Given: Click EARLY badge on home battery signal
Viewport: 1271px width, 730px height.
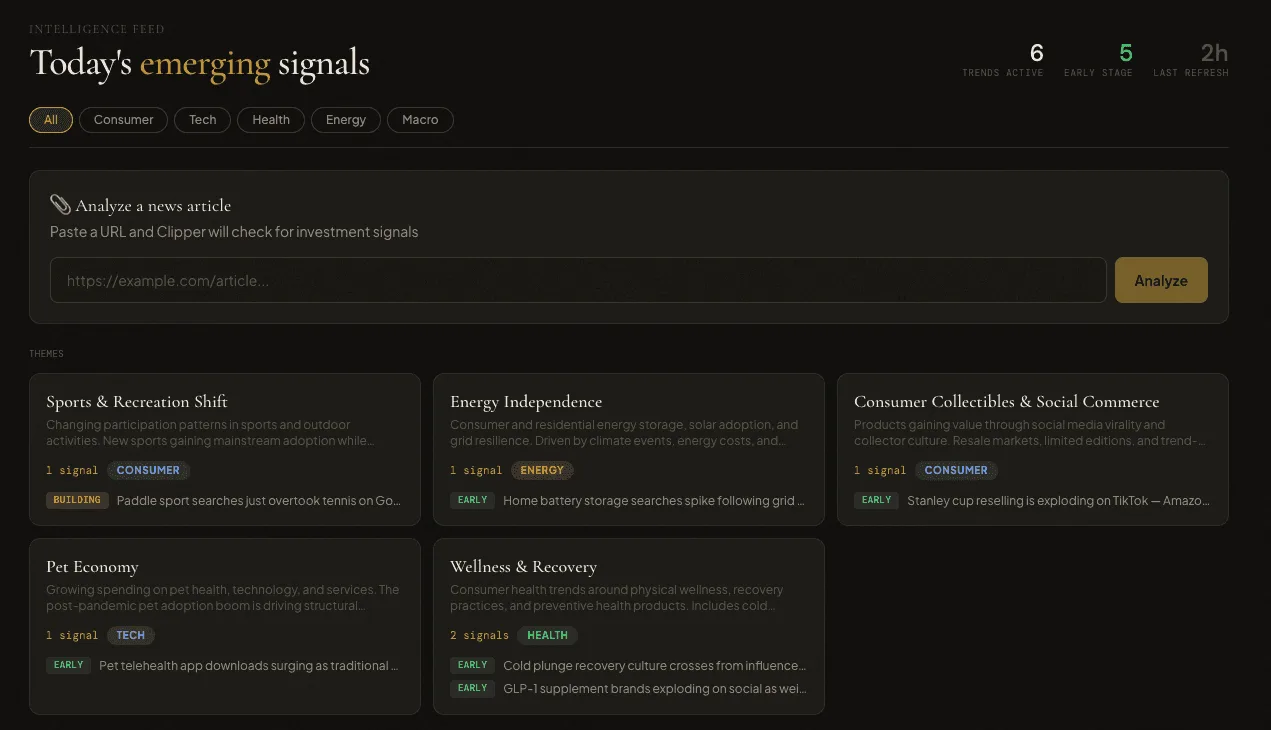Looking at the screenshot, I should pyautogui.click(x=472, y=500).
